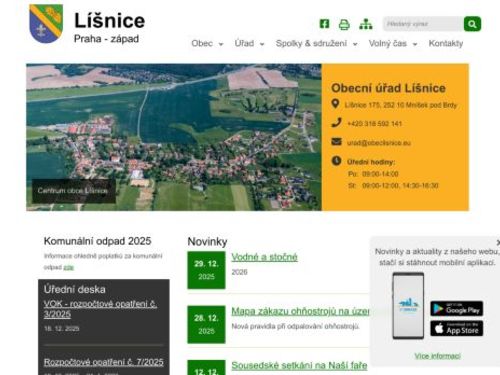Click the Praha - západ subtitle

(x=106, y=39)
